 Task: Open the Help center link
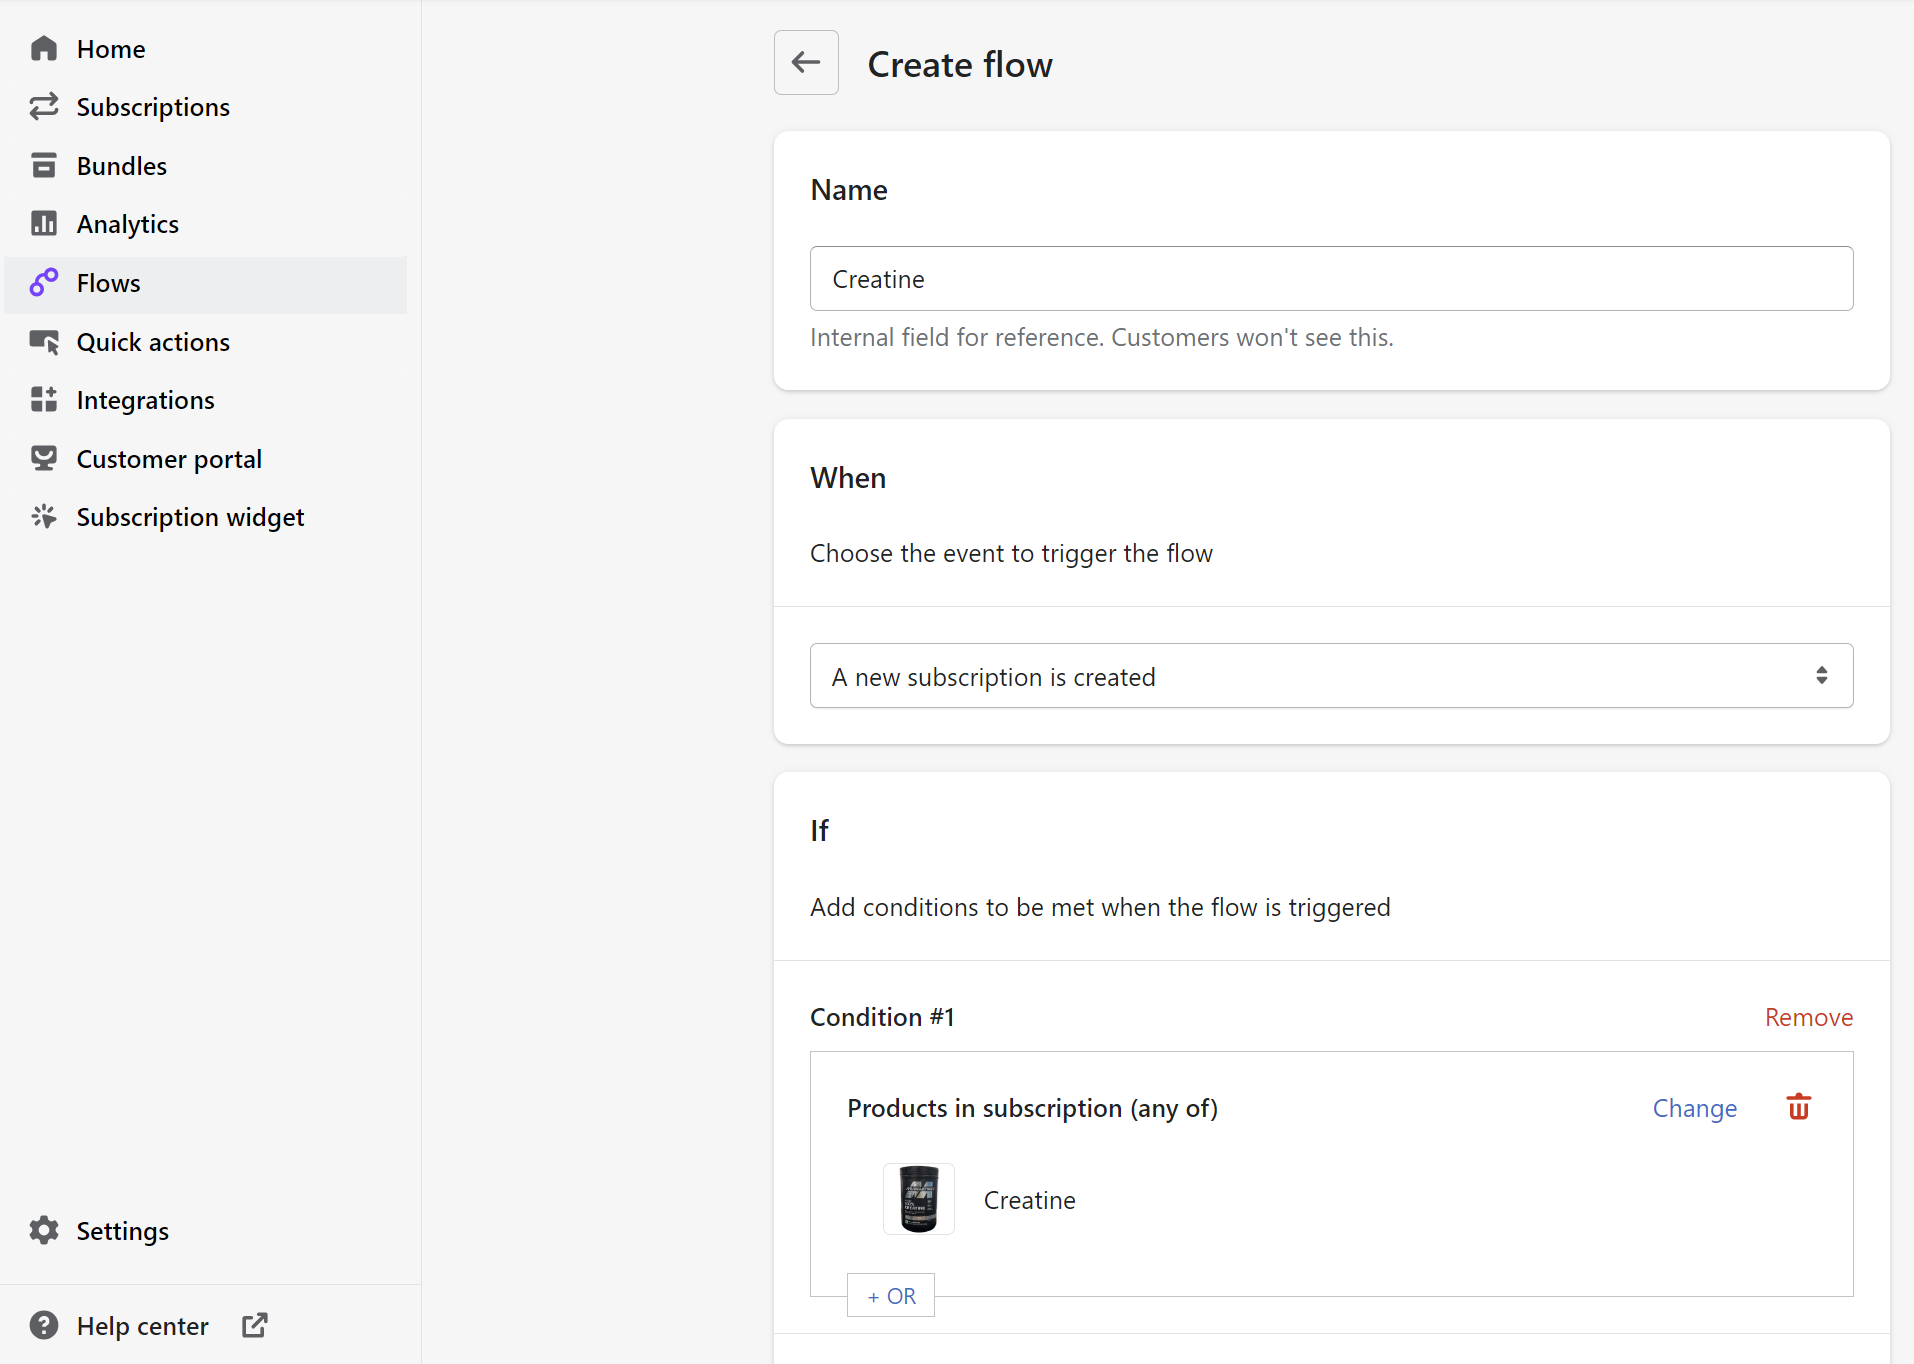(142, 1326)
